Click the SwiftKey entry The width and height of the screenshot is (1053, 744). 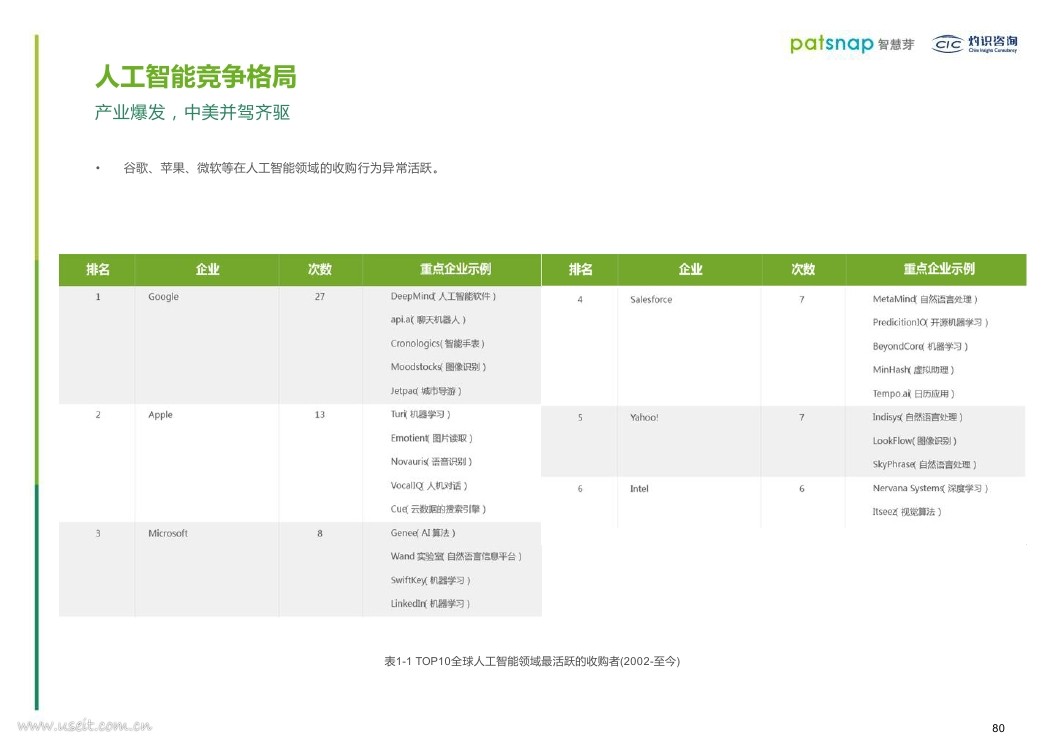point(430,580)
